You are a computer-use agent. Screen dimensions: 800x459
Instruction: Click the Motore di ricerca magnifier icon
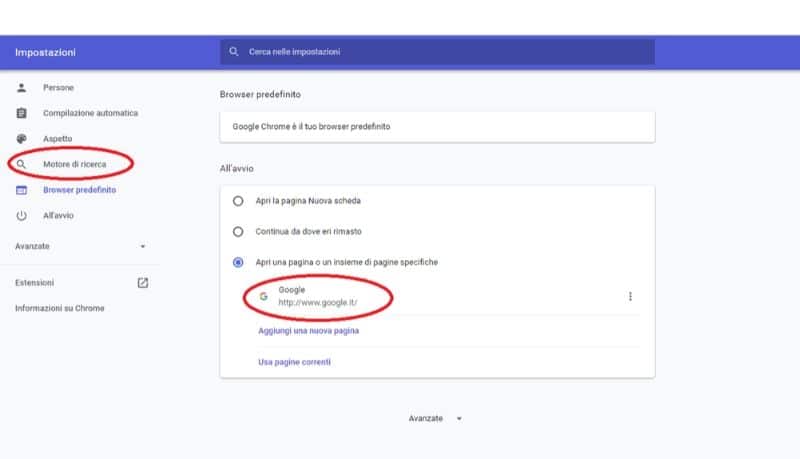click(21, 164)
